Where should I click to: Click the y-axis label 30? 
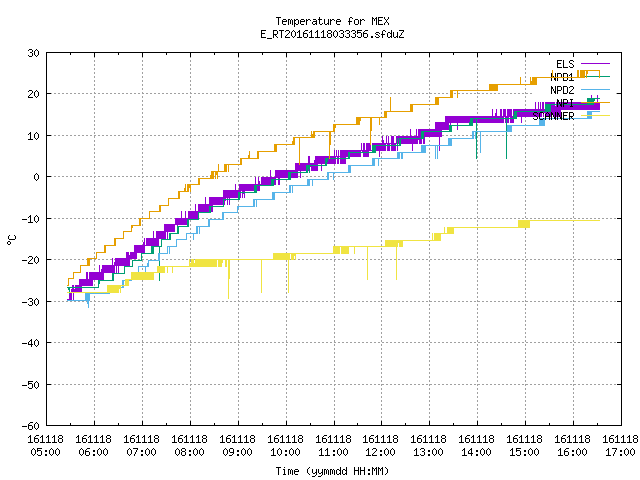tap(33, 53)
